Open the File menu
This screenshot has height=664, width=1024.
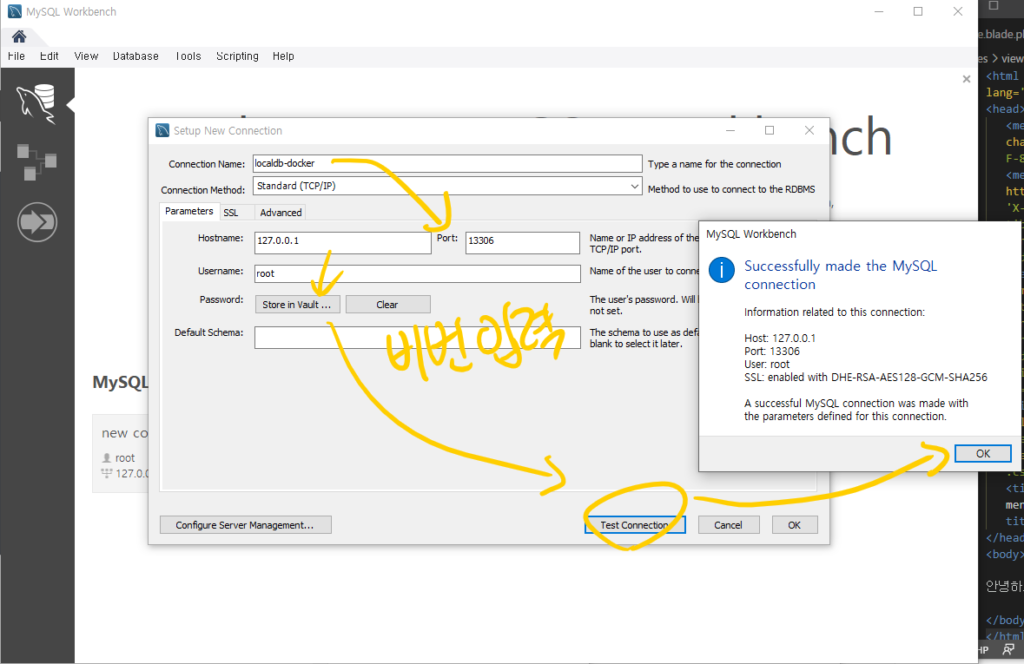(16, 56)
